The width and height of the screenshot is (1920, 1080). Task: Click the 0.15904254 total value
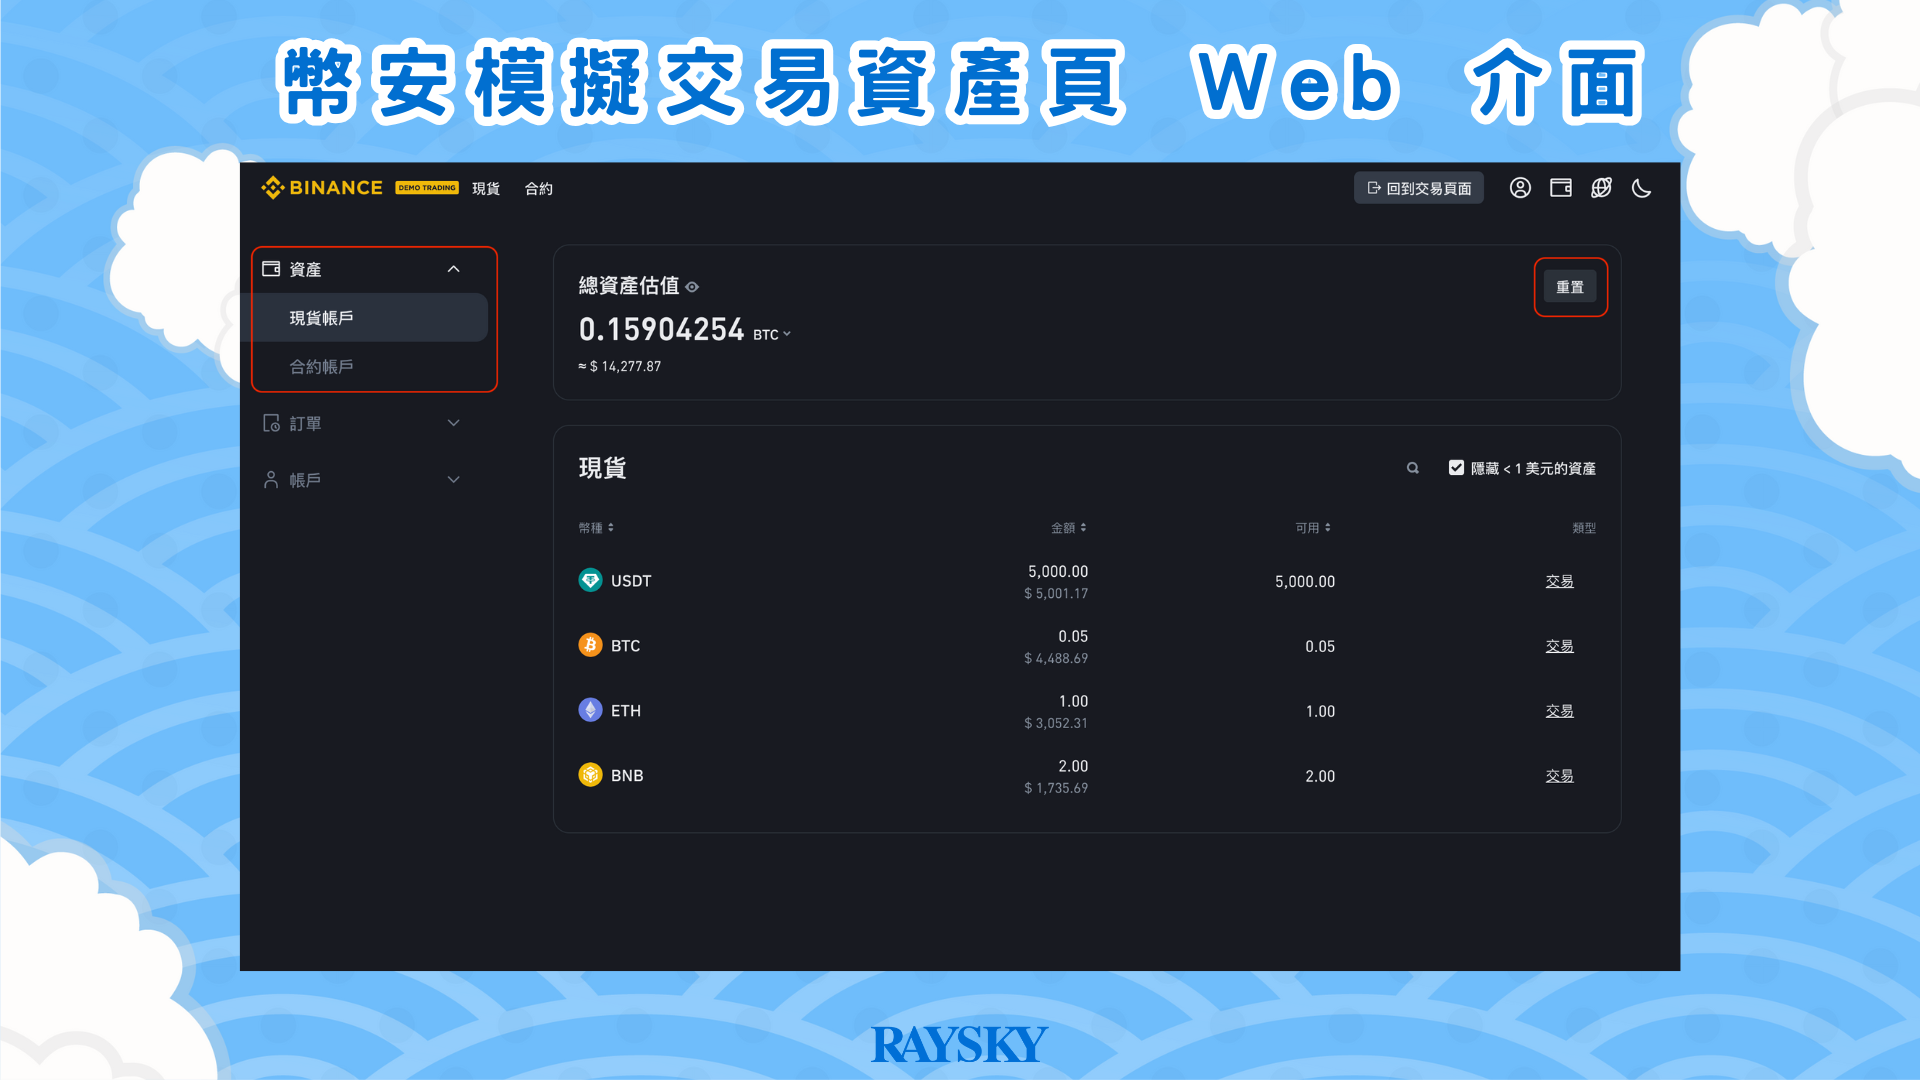point(661,330)
